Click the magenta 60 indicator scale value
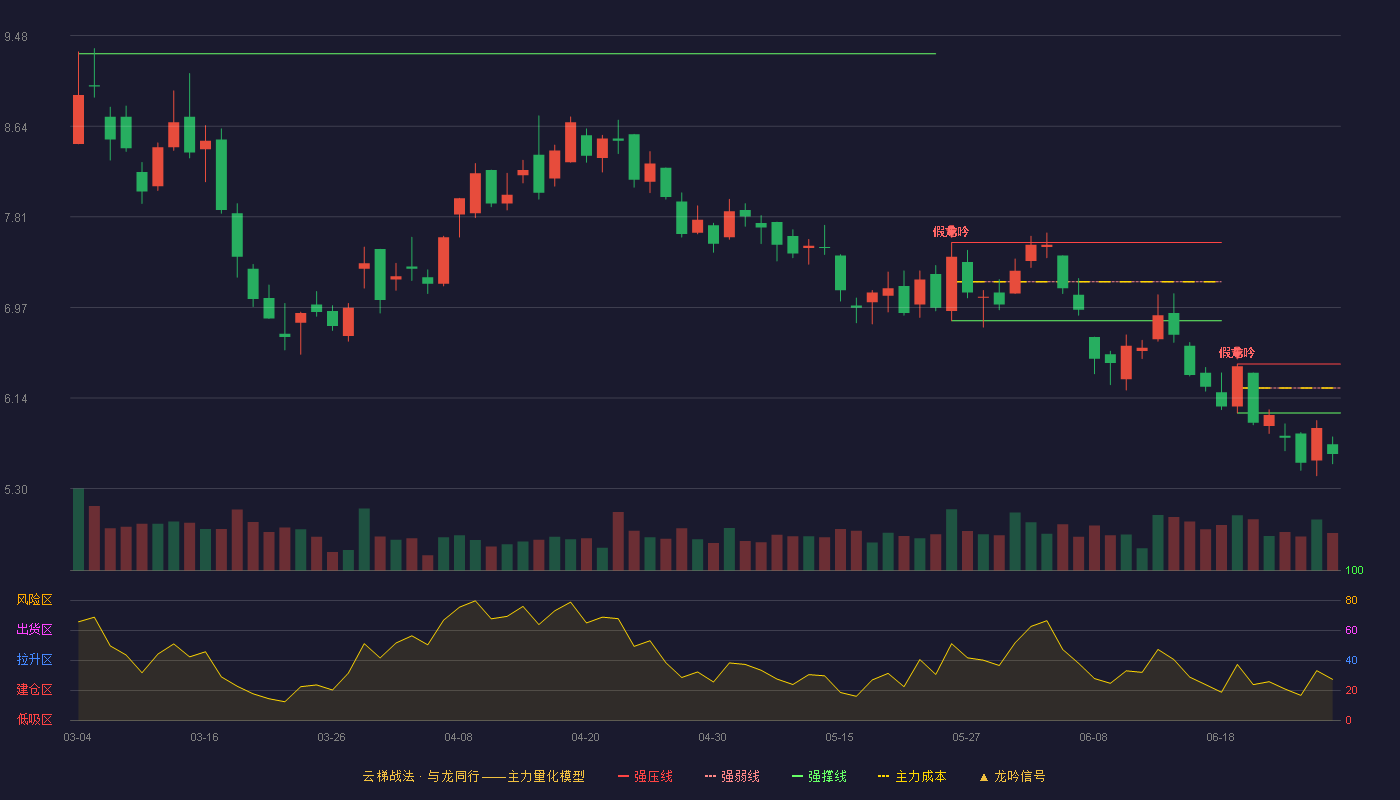 (x=1351, y=631)
